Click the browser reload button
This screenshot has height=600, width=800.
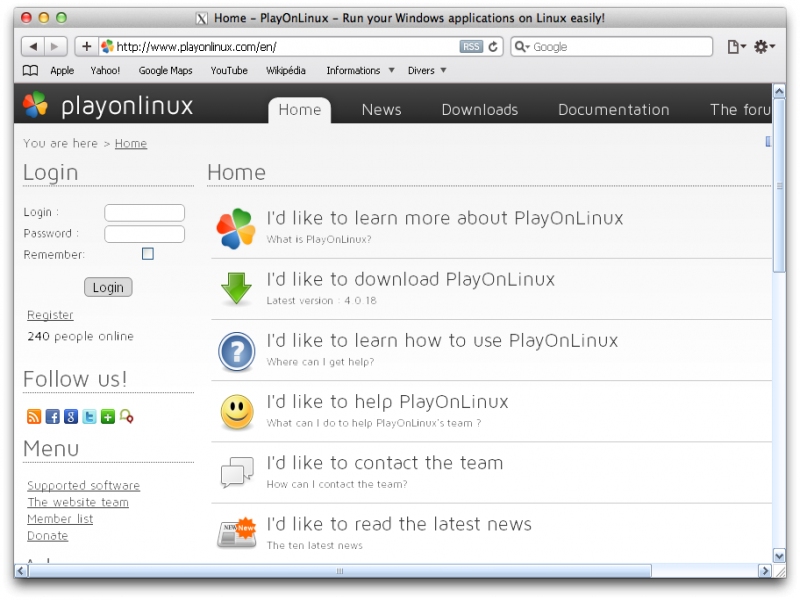(493, 47)
